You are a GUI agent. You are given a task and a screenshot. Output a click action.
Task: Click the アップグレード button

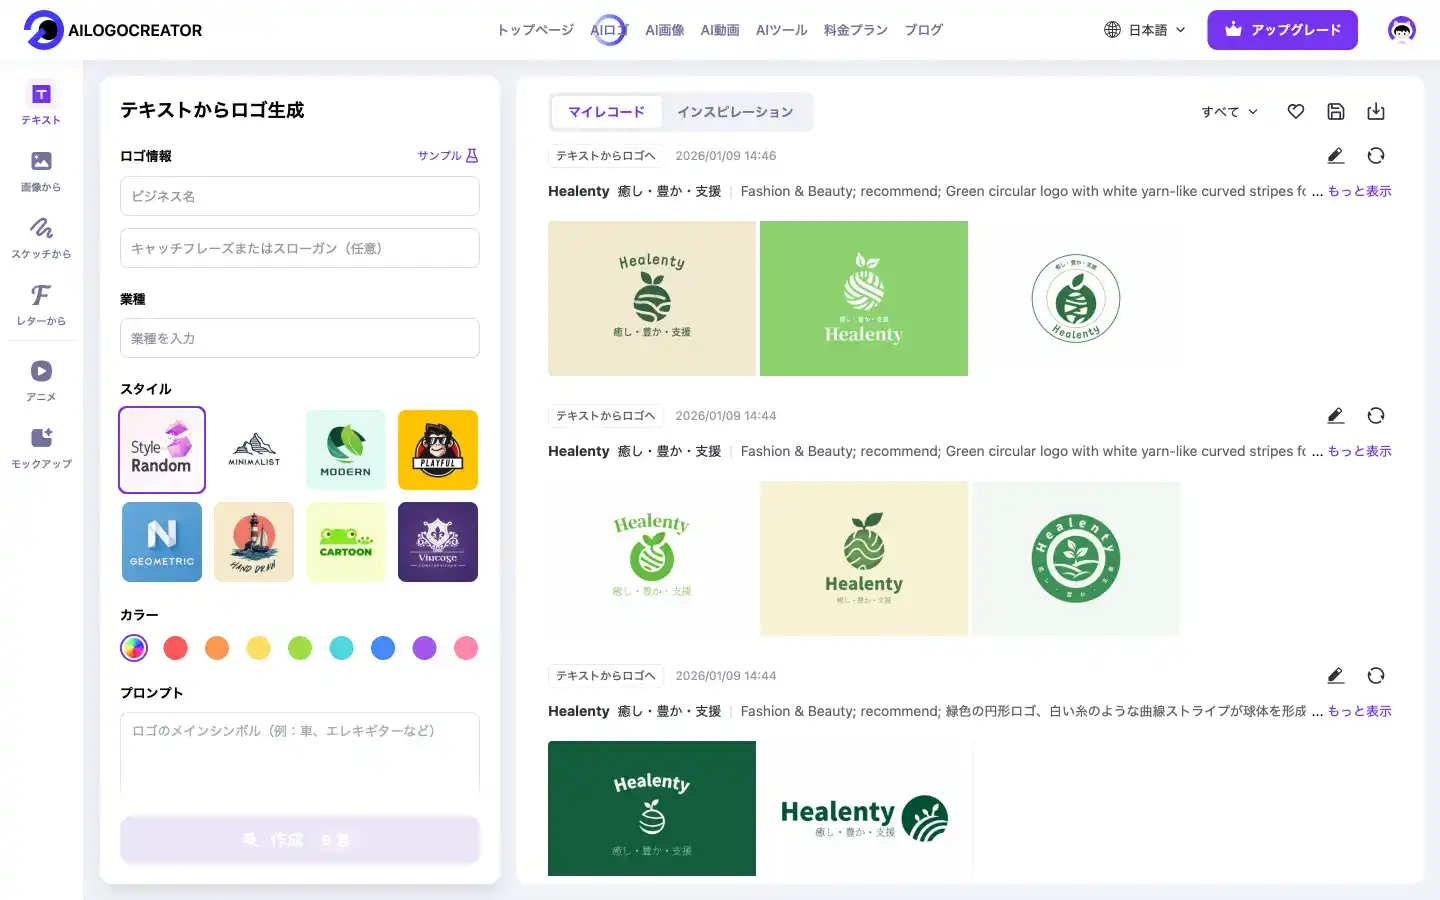click(x=1282, y=30)
